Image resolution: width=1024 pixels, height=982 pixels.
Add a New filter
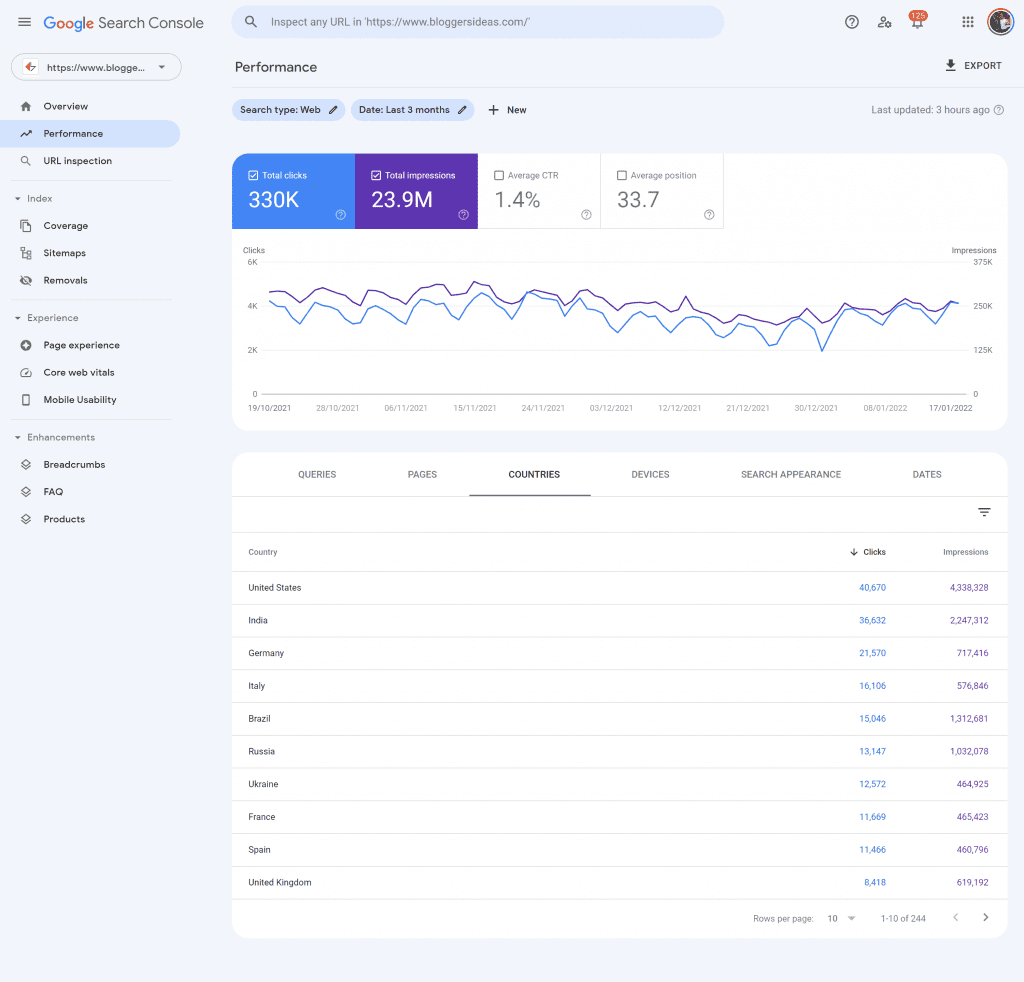pyautogui.click(x=507, y=110)
